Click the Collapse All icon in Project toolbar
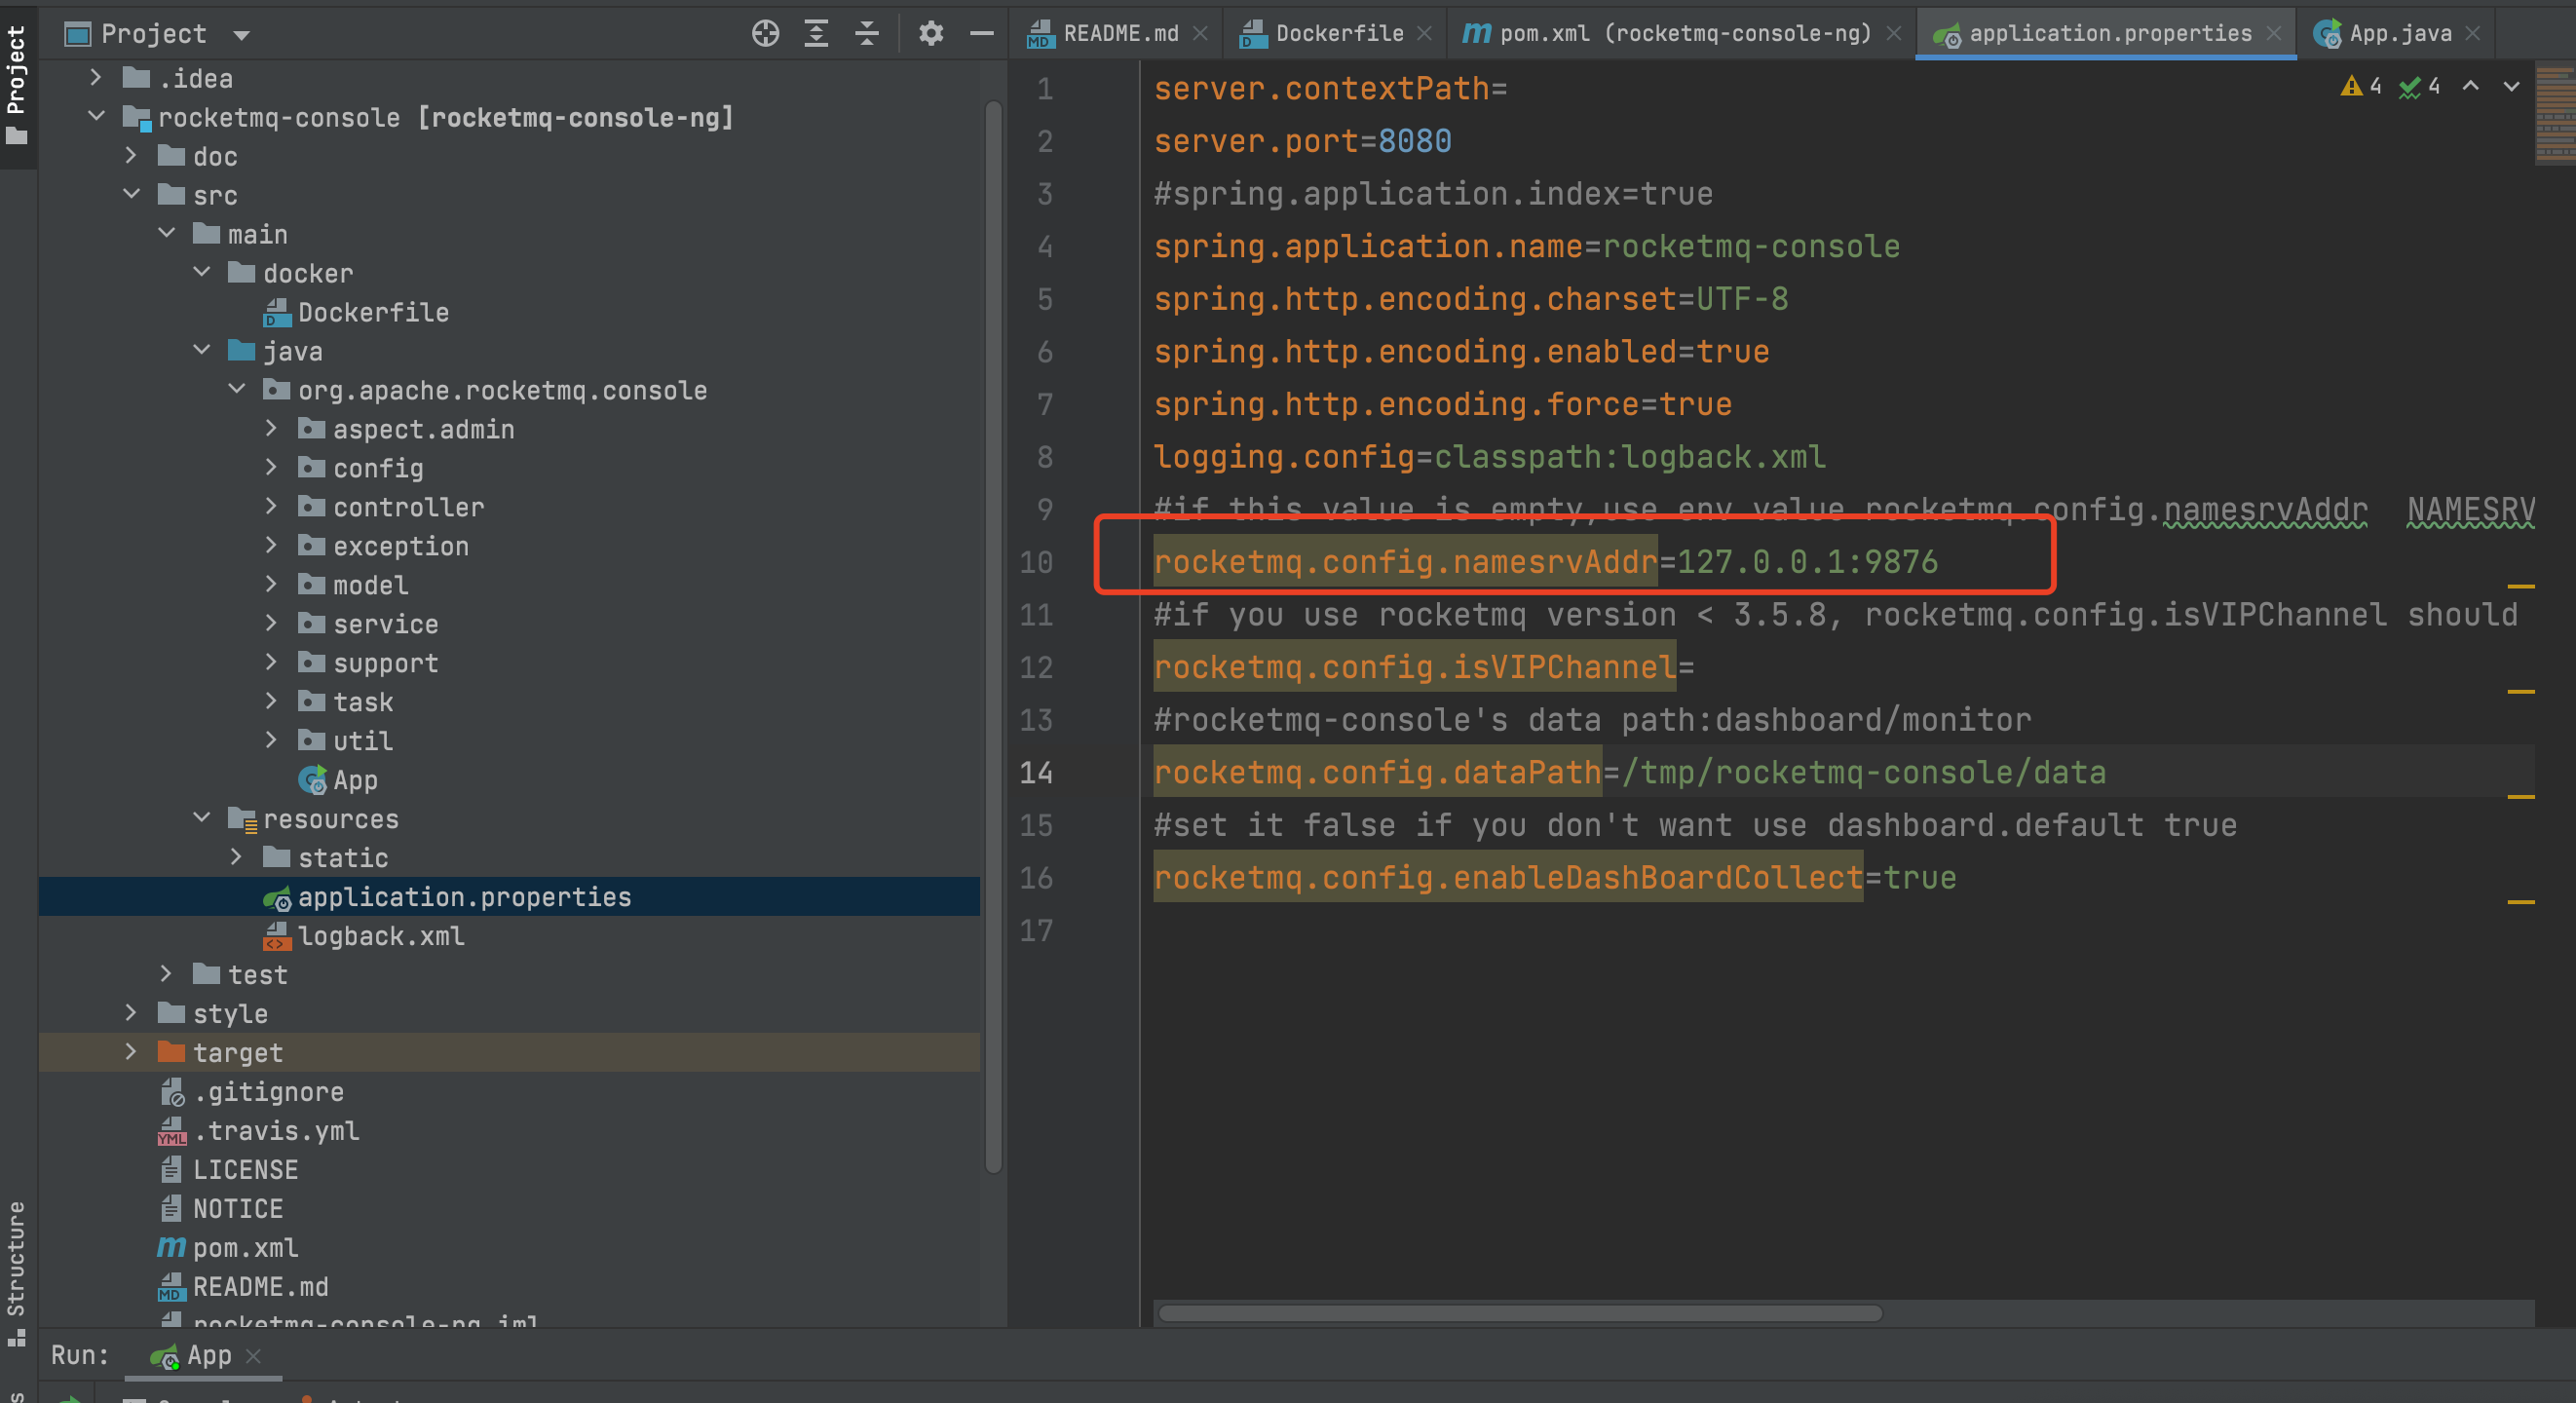Screen dimensions: 2576x1403 pos(867,33)
